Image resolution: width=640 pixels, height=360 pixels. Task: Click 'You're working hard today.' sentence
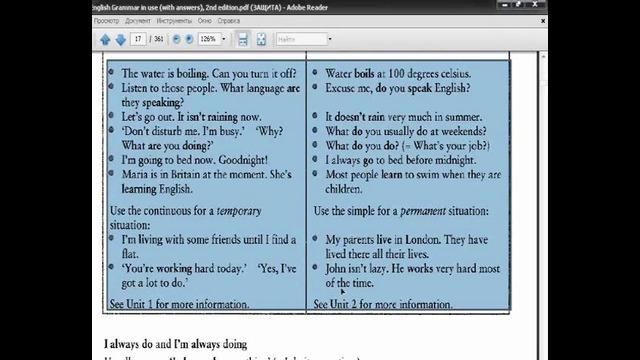pyautogui.click(x=184, y=269)
